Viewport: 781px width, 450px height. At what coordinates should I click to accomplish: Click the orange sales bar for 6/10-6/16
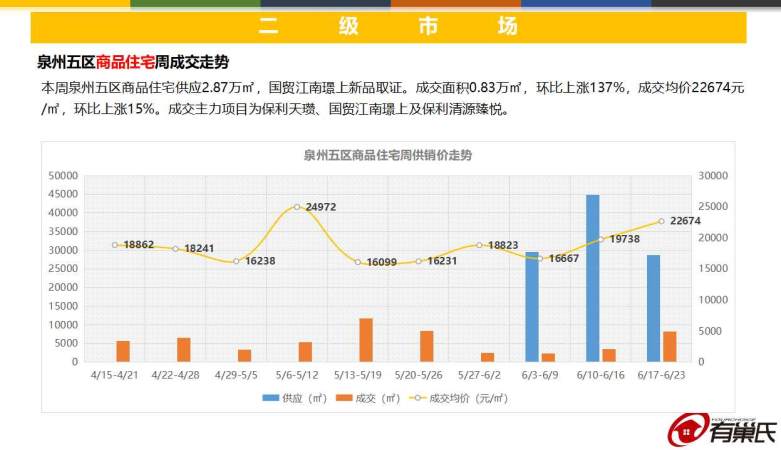click(609, 355)
